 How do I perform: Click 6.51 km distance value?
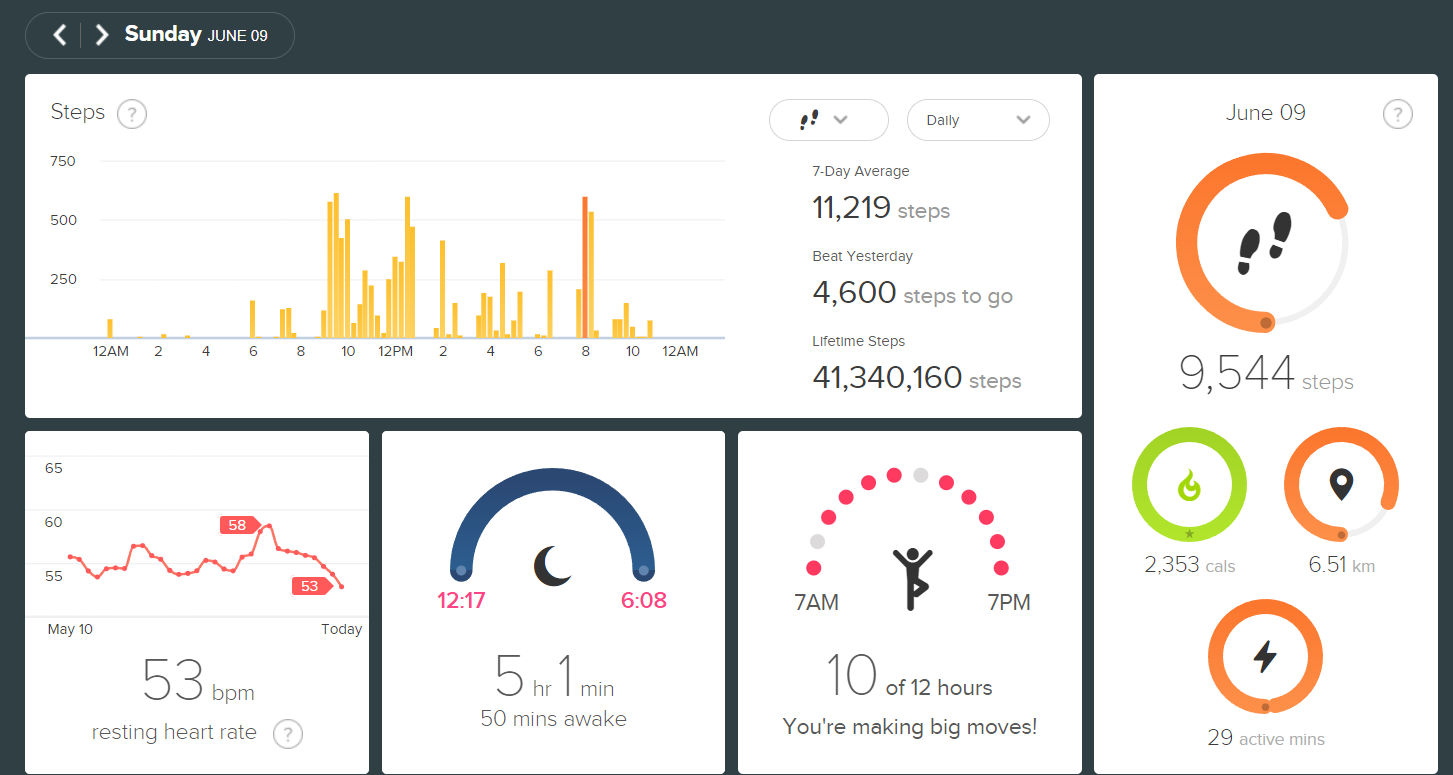(1341, 565)
